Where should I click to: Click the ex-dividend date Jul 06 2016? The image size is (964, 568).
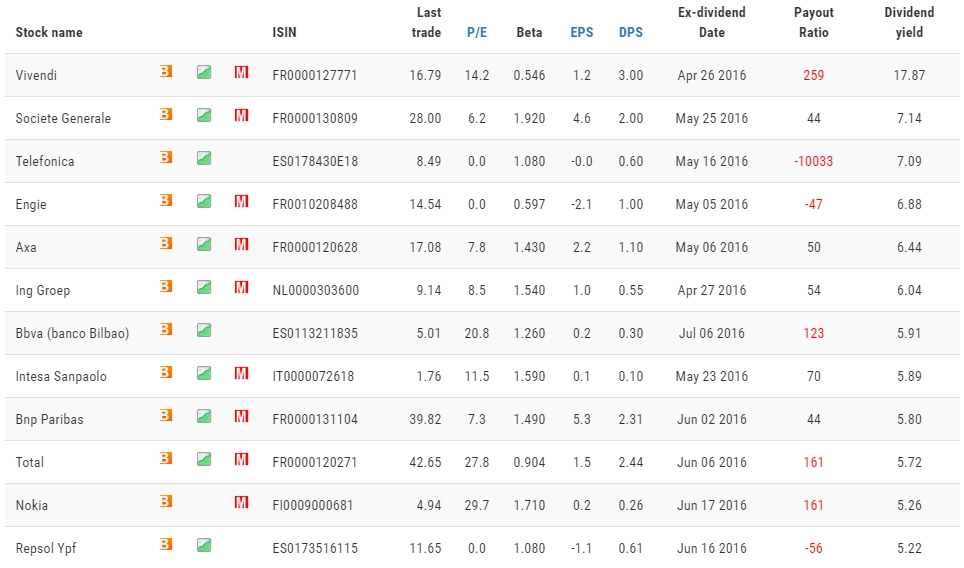[x=712, y=334]
